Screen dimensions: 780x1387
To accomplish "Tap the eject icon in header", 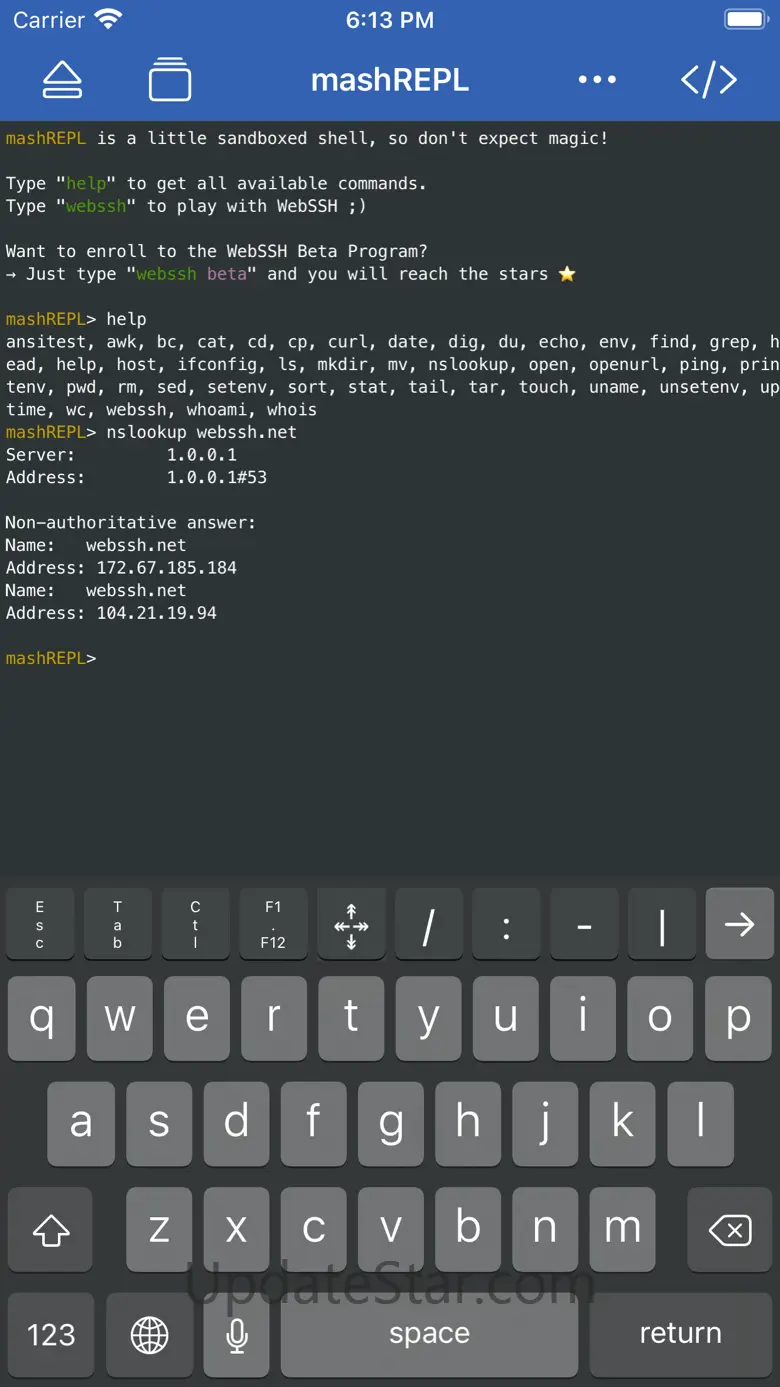I will pyautogui.click(x=62, y=80).
